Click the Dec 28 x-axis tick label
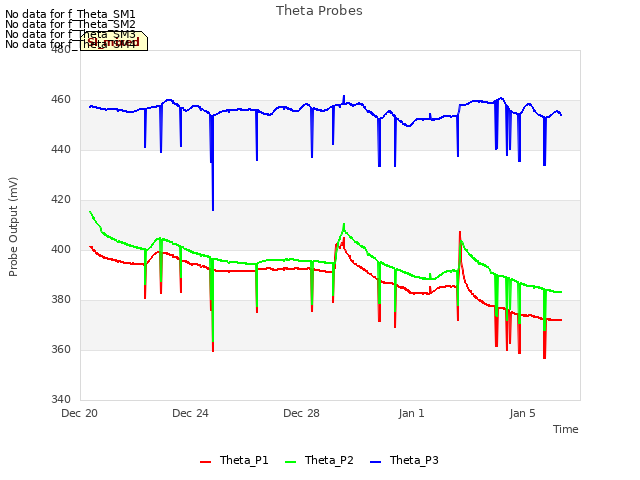The height and width of the screenshot is (480, 640). point(301,413)
